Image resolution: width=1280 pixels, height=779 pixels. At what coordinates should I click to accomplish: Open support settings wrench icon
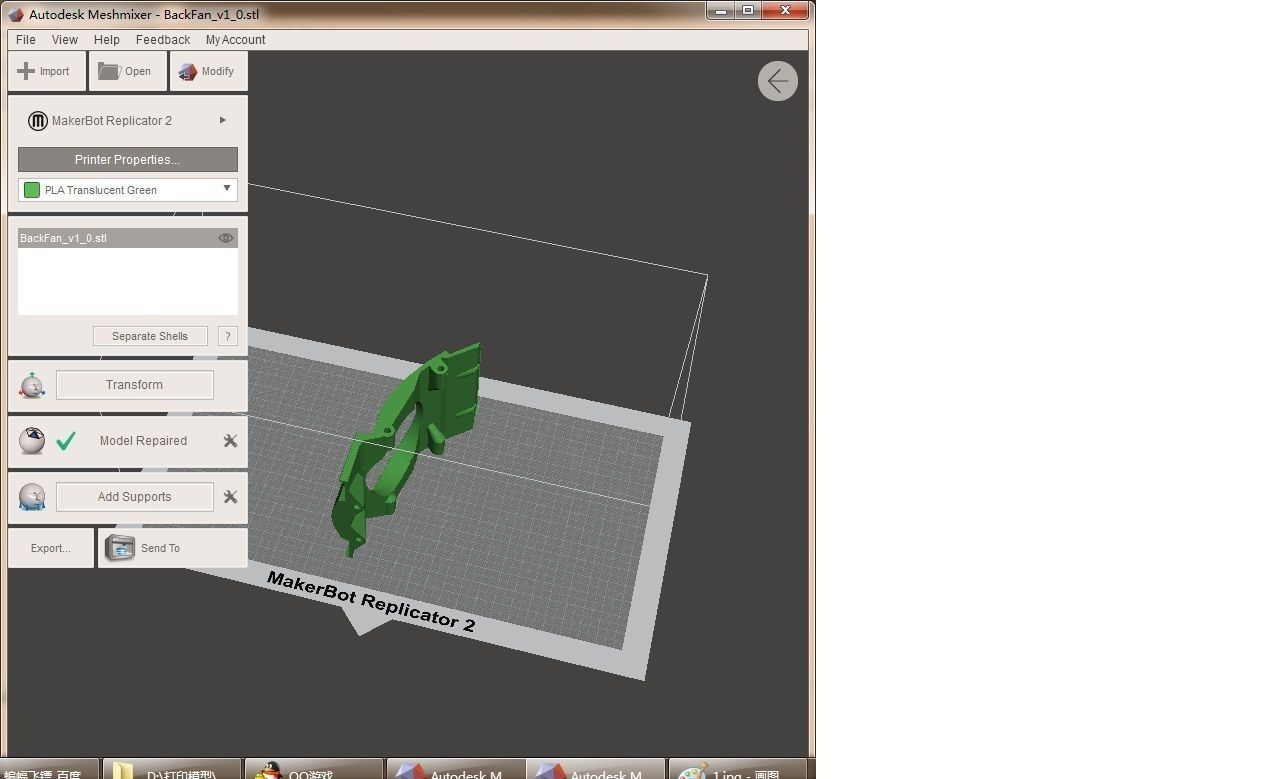point(230,497)
